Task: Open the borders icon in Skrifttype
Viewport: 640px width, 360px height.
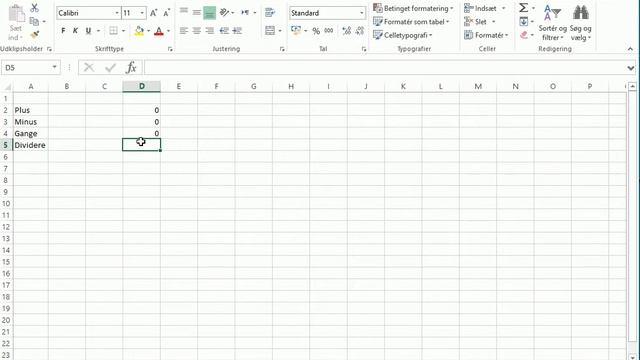Action: point(113,31)
